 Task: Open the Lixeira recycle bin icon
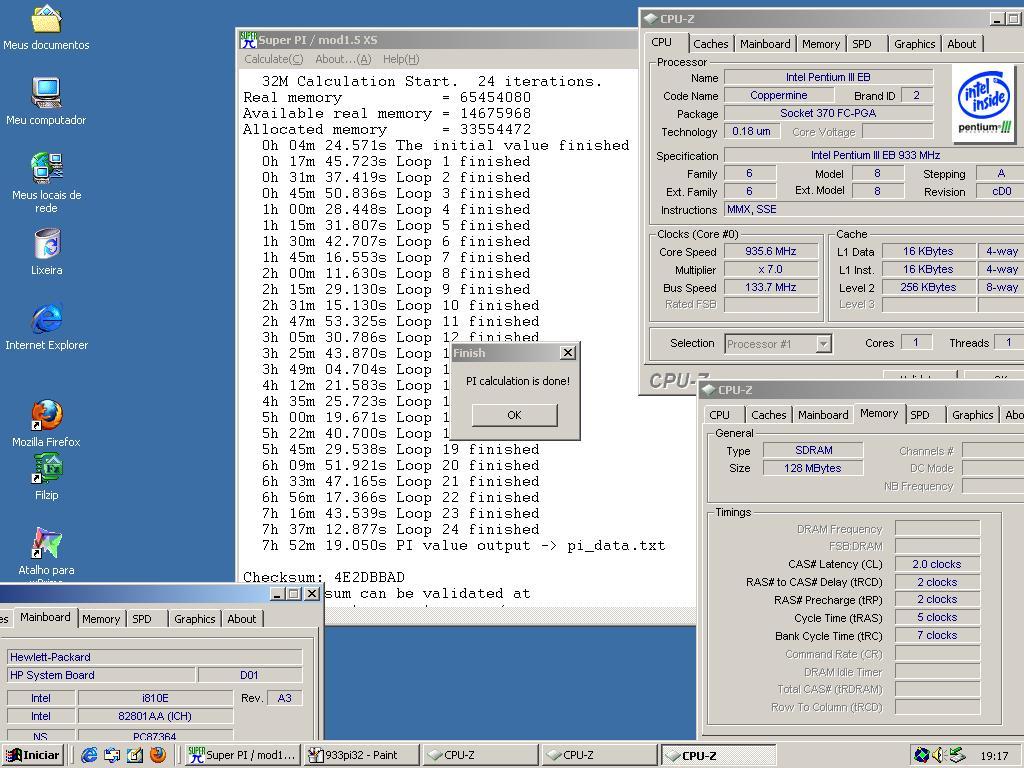tap(46, 251)
